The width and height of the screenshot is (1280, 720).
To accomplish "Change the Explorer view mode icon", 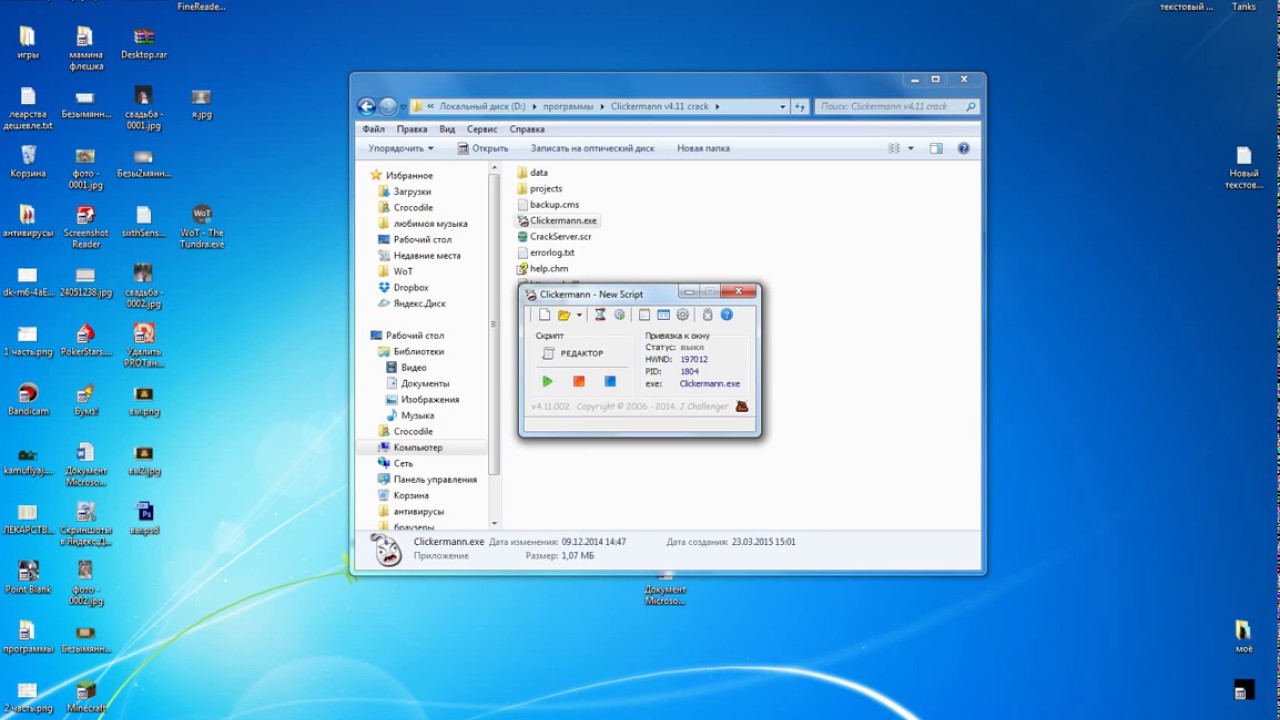I will tap(894, 148).
